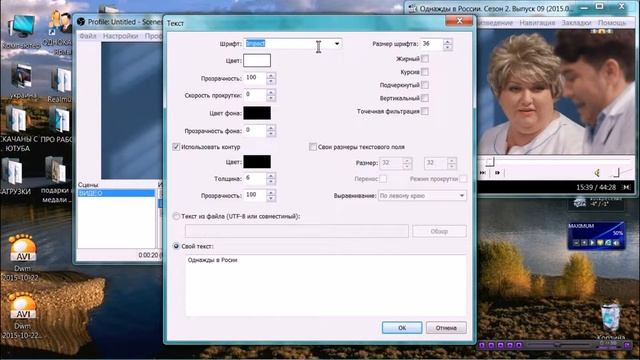Pick the black Цвет фона swatch
Image resolution: width=640 pixels, height=360 pixels.
tap(257, 113)
